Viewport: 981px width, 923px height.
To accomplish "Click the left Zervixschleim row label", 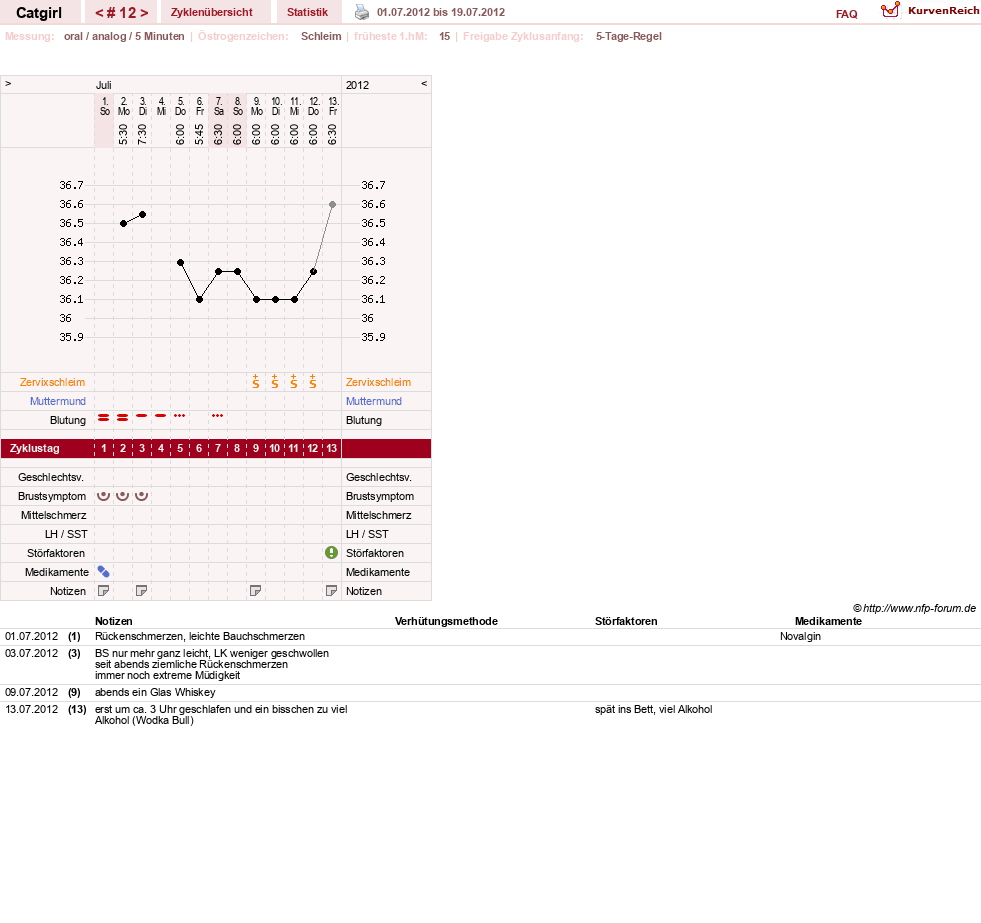I will pos(53,382).
